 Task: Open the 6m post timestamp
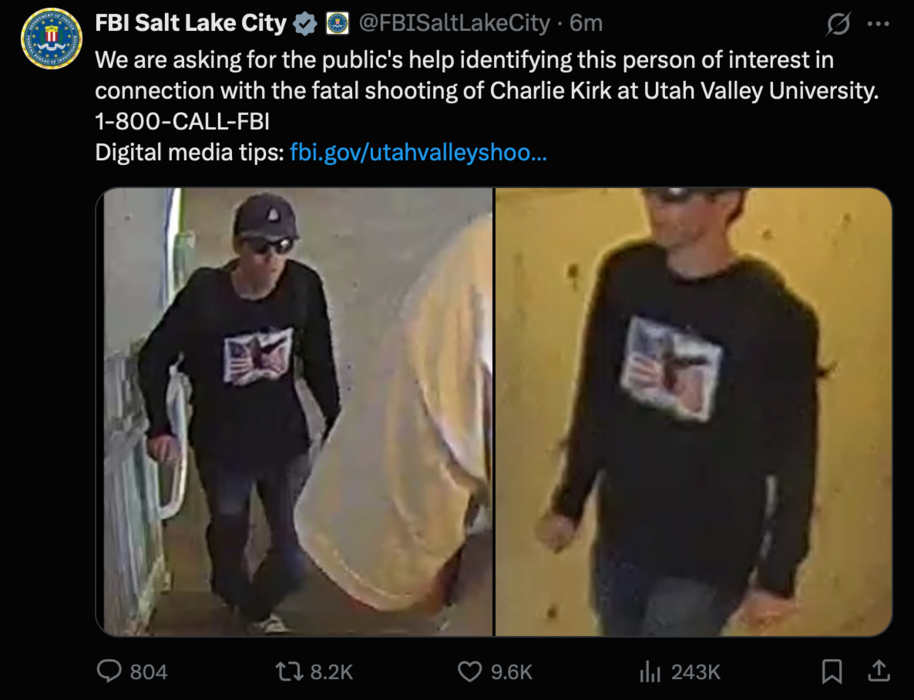point(585,23)
